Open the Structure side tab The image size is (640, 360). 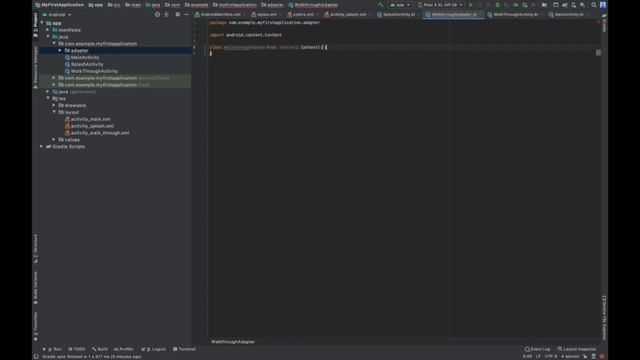coord(36,248)
